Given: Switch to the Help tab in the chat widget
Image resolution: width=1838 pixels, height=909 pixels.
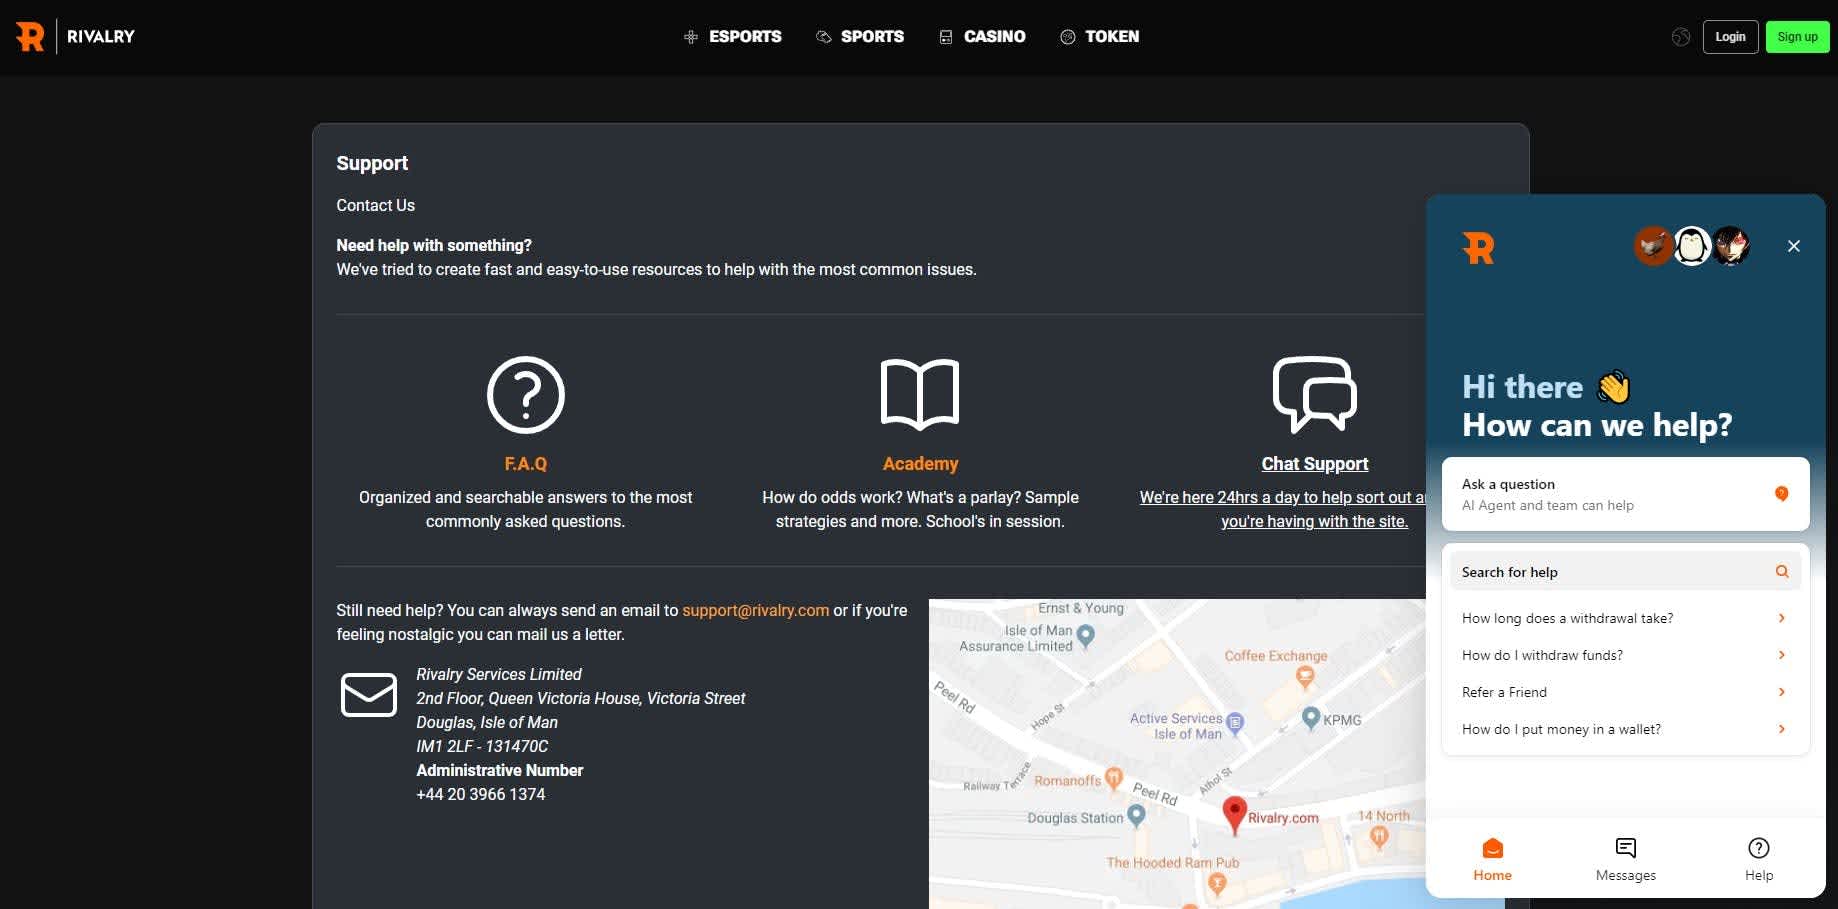Looking at the screenshot, I should [x=1759, y=860].
